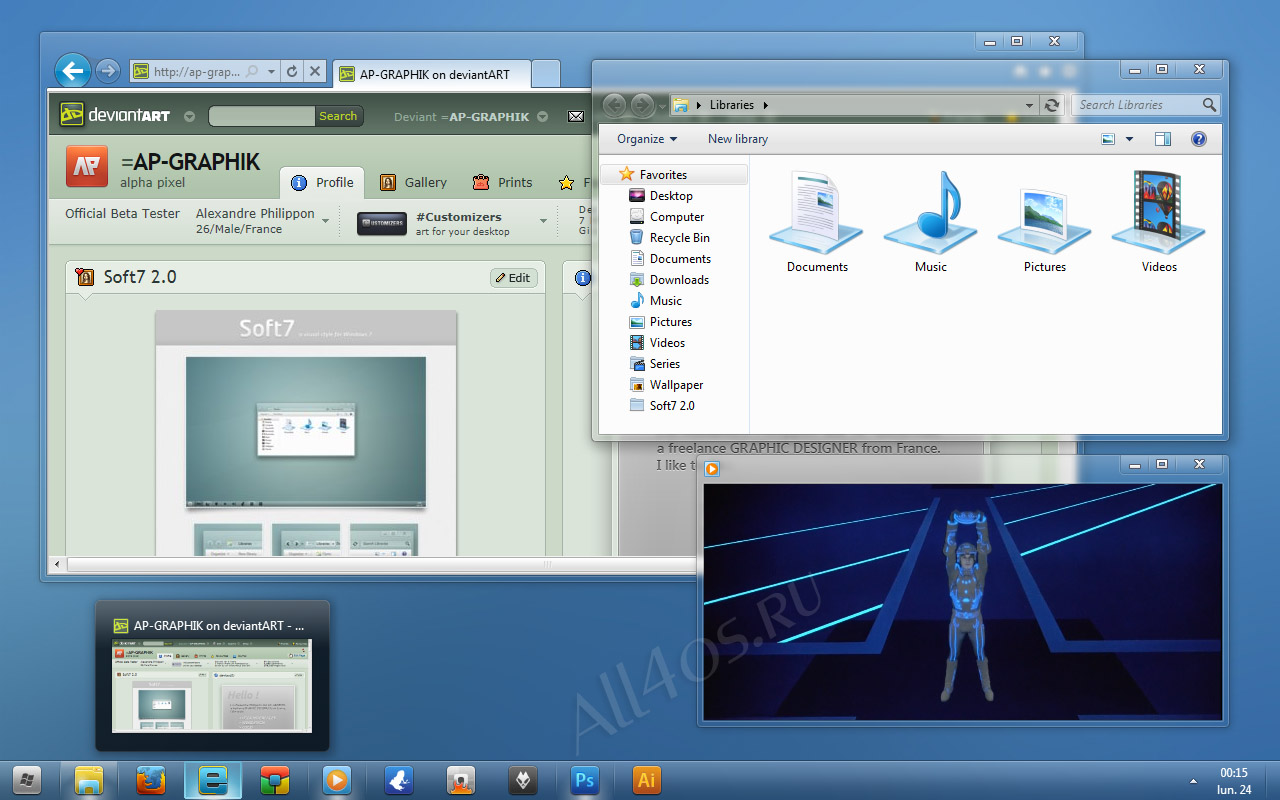The image size is (1280, 800).
Task: Select the Documents library icon
Action: [x=817, y=222]
